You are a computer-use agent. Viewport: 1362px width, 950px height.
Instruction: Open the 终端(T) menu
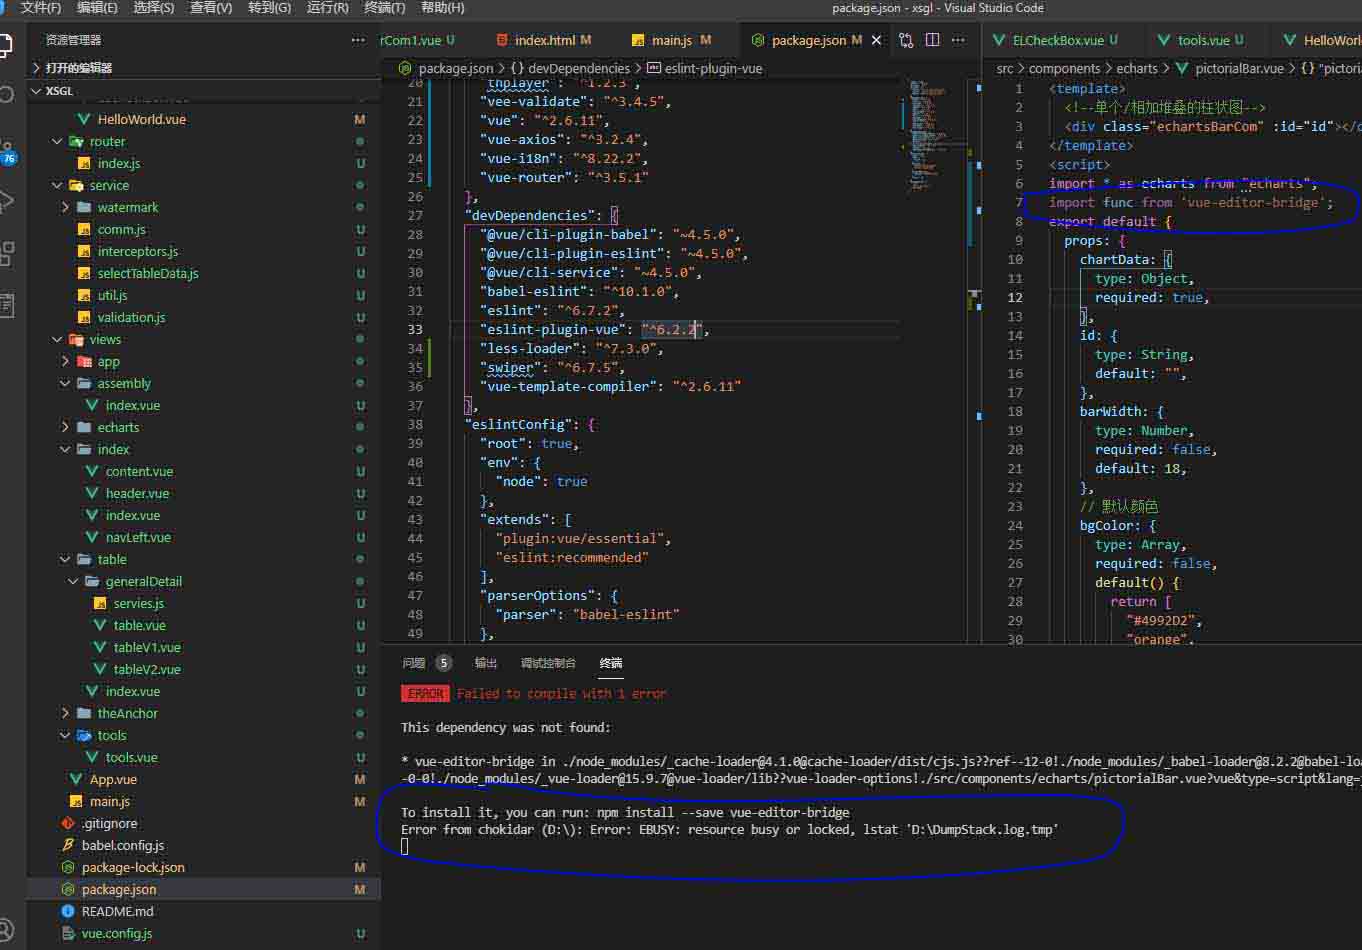385,7
